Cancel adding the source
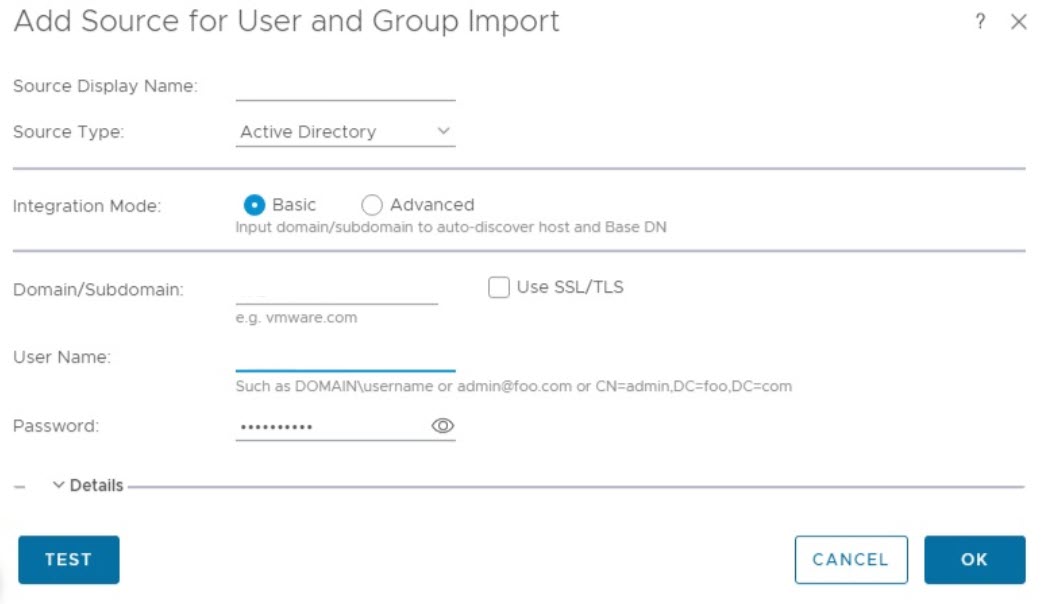Screen dimensions: 1063x604 pyautogui.click(x=850, y=559)
